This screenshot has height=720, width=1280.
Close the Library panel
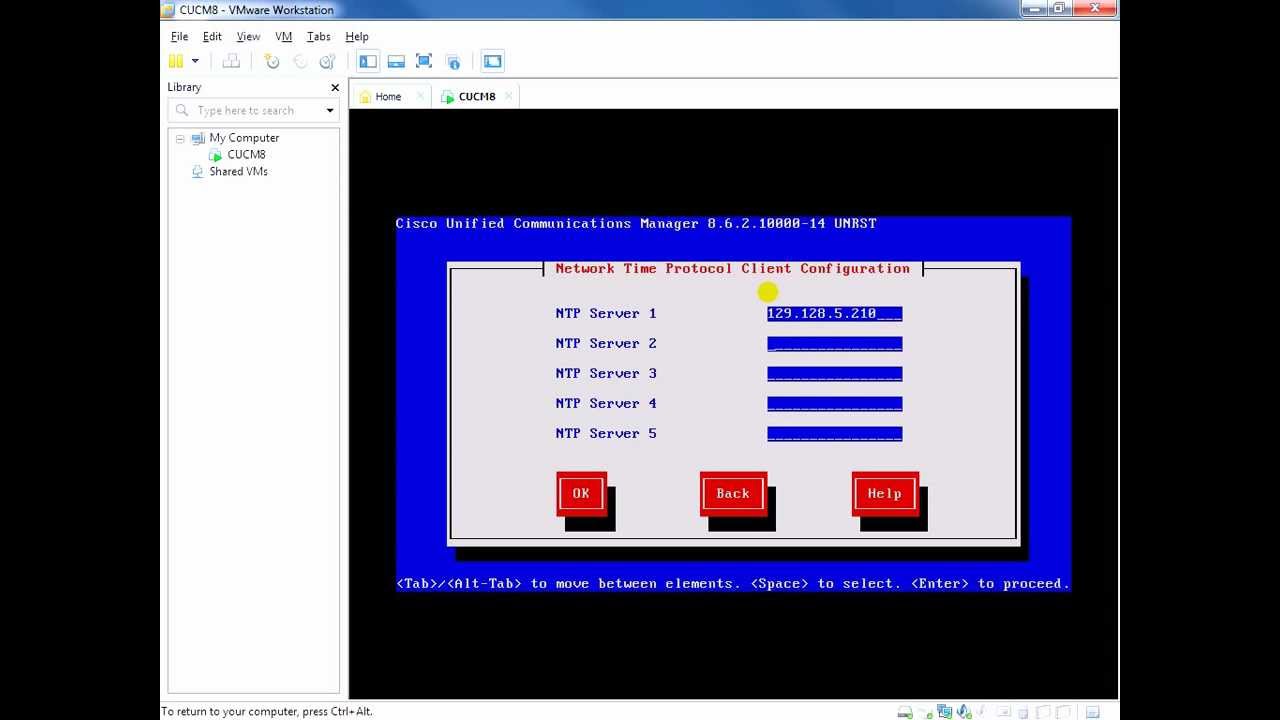coord(335,87)
